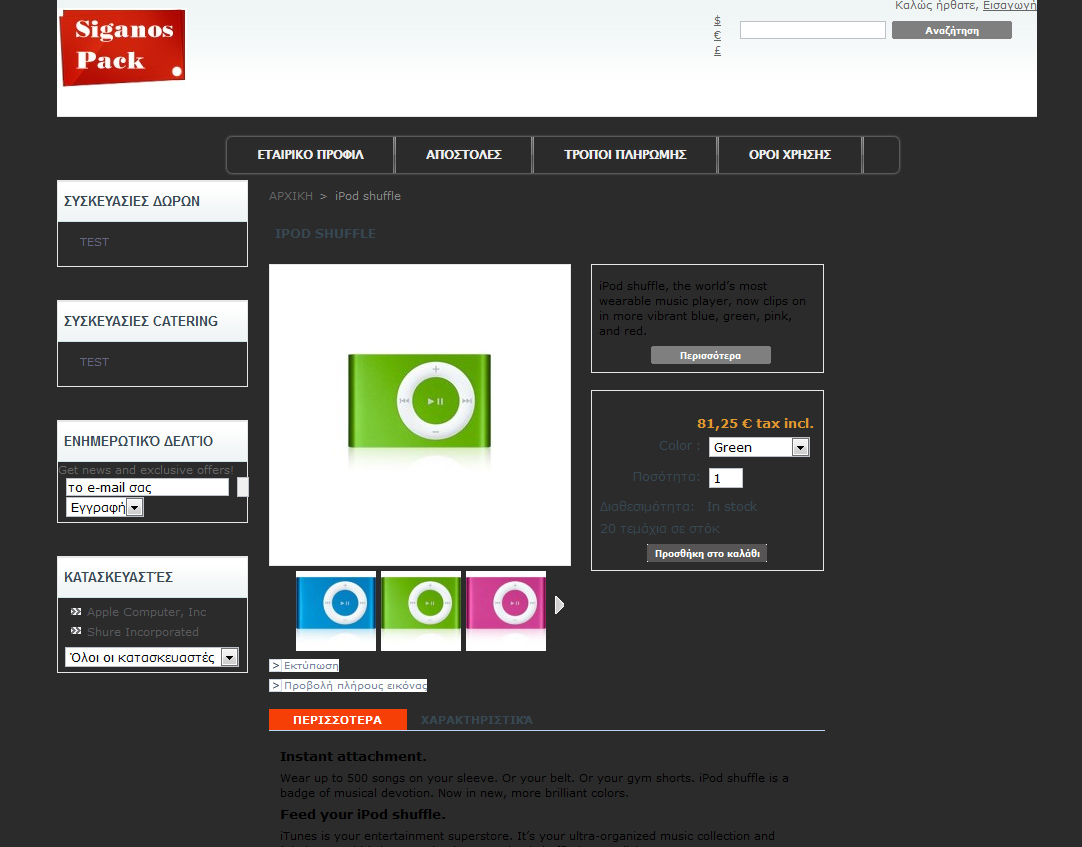Image resolution: width=1082 pixels, height=847 pixels.
Task: Open TEST under ΣΥΣΚΕΥΑΣΙΕΣ ΔΩΡΩΝ
Action: pyautogui.click(x=94, y=242)
